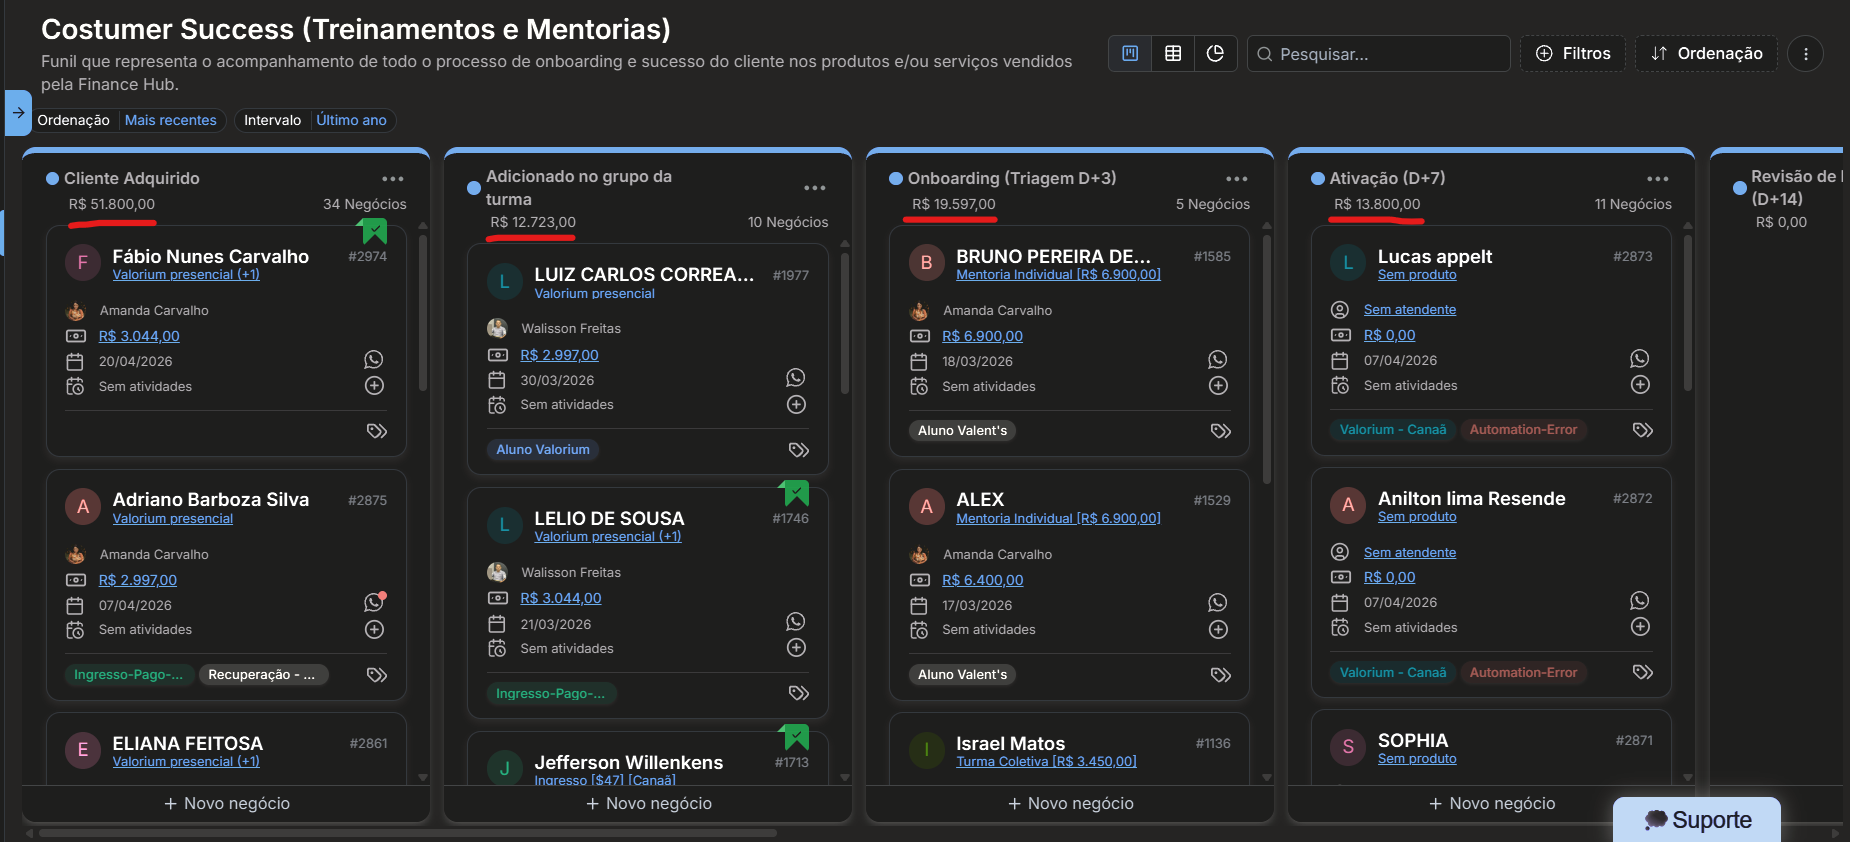
Task: Open WhatsApp for Lucas appelt
Action: pyautogui.click(x=1640, y=358)
